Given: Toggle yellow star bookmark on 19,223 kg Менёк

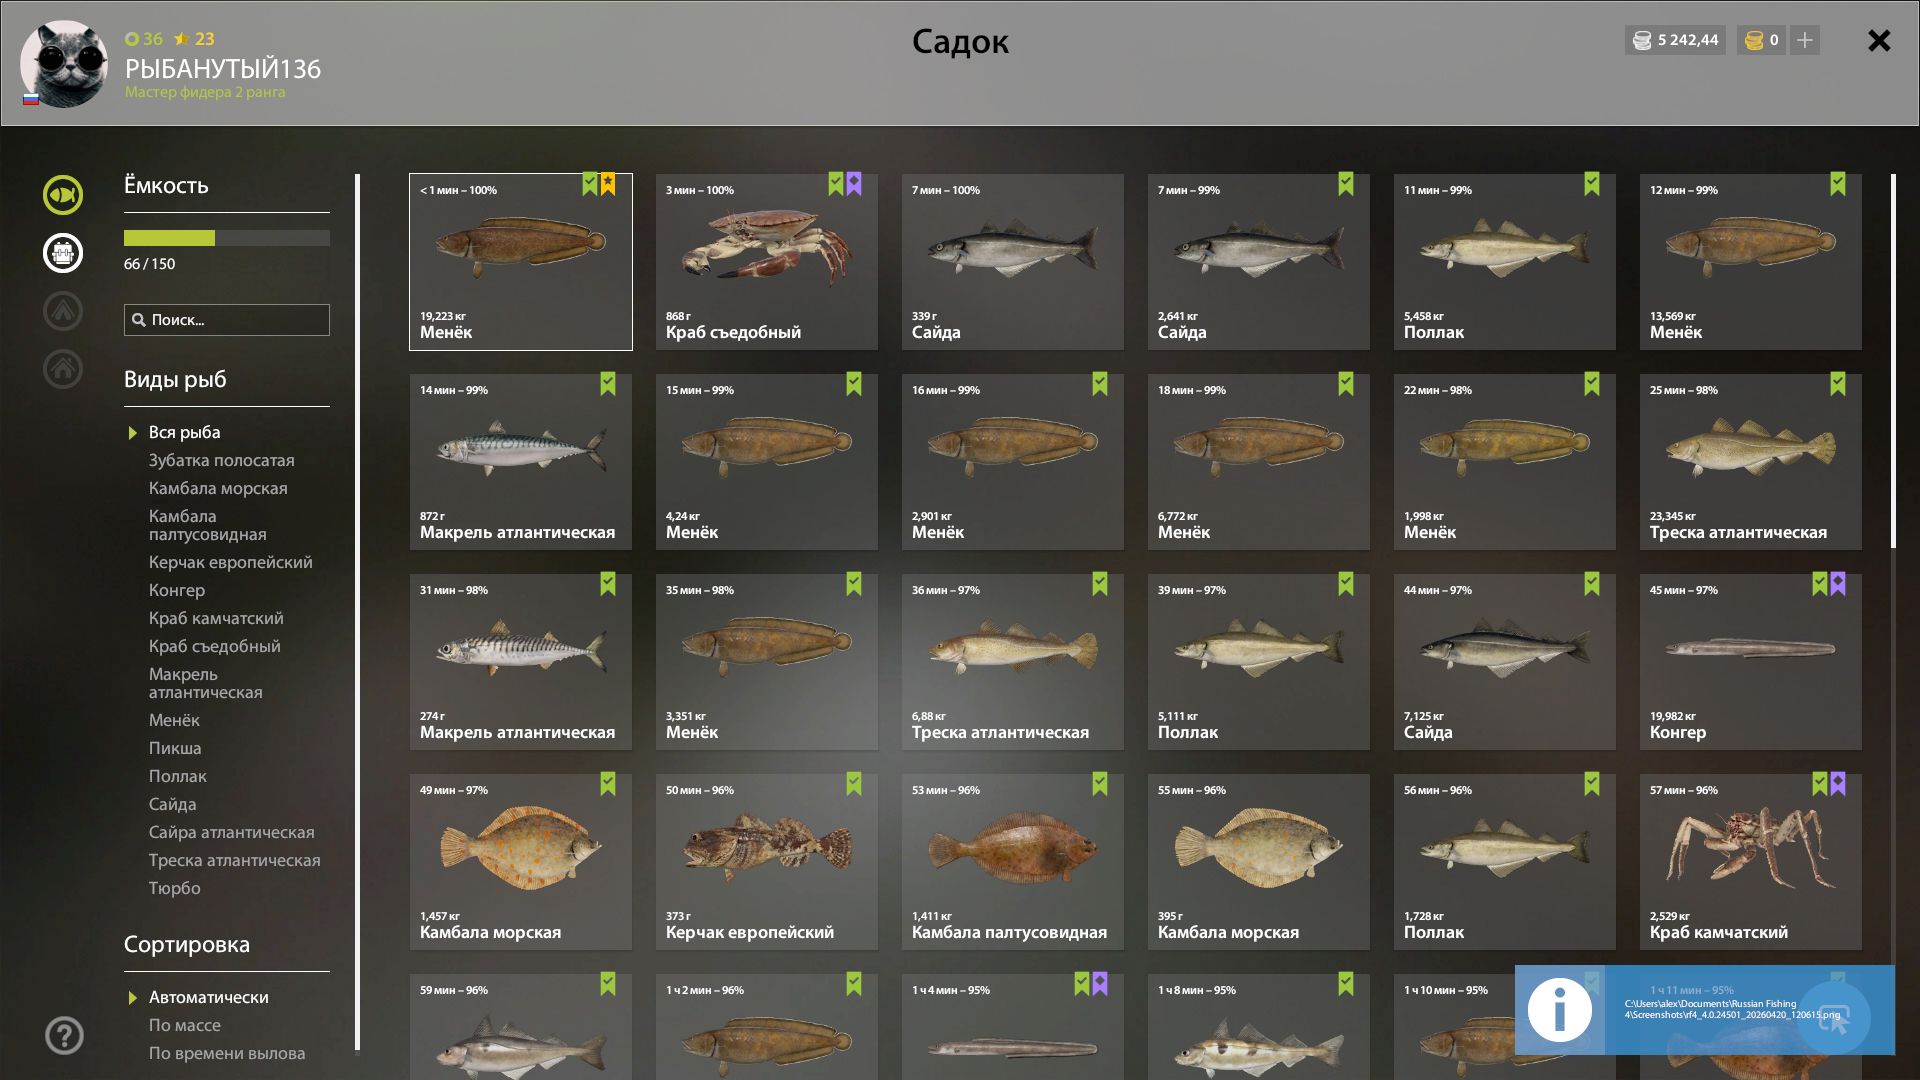Looking at the screenshot, I should (608, 184).
